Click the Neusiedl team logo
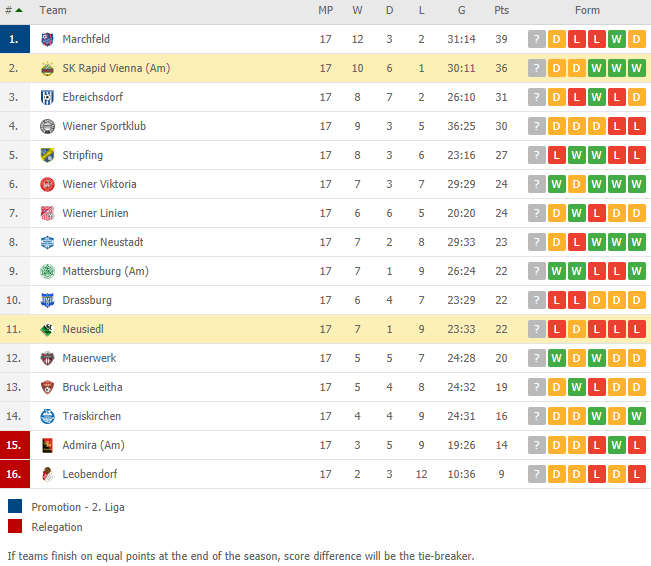 (x=47, y=330)
